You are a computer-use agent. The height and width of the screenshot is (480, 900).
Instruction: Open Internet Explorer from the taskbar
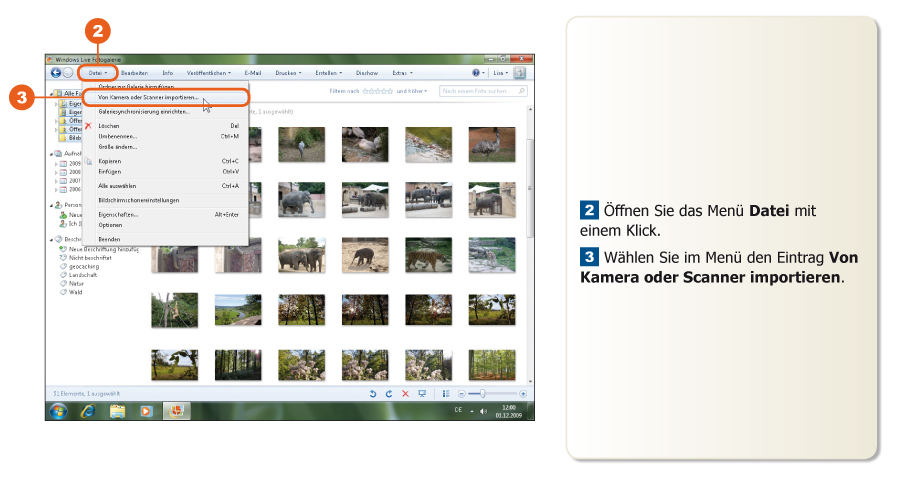(87, 411)
